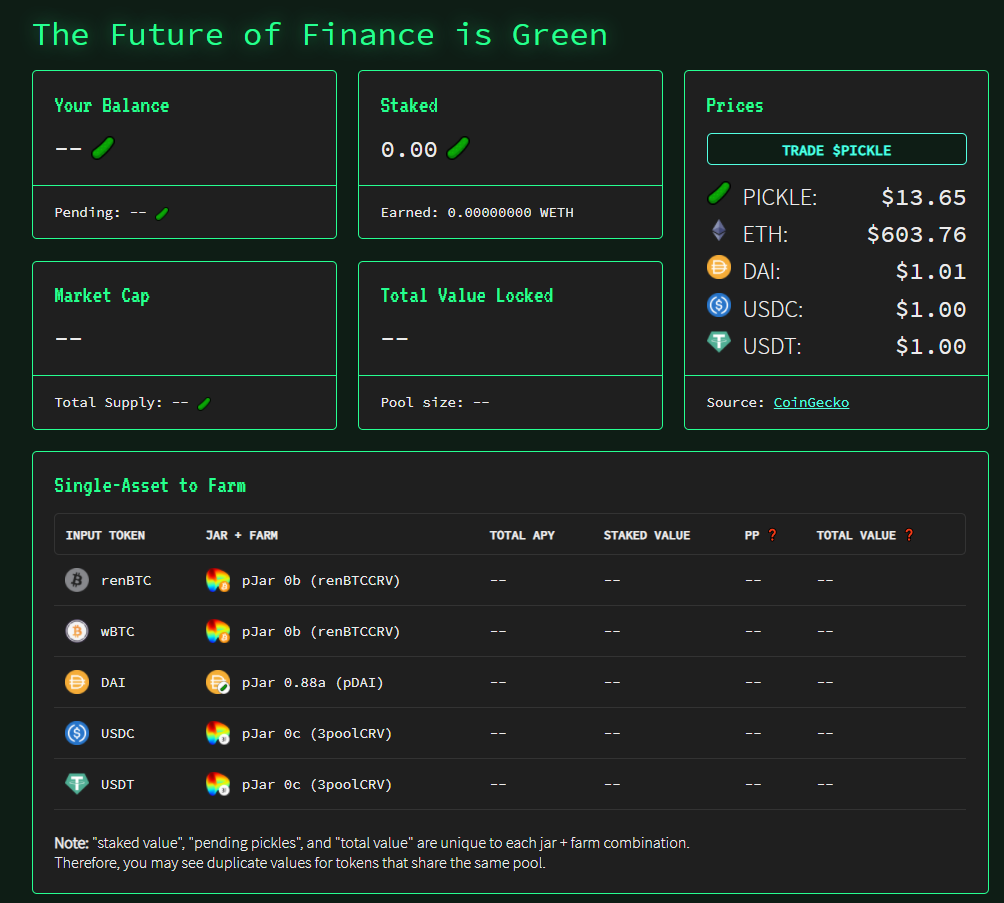Click the DAI coin icon in Prices
The image size is (1004, 903).
(x=719, y=267)
